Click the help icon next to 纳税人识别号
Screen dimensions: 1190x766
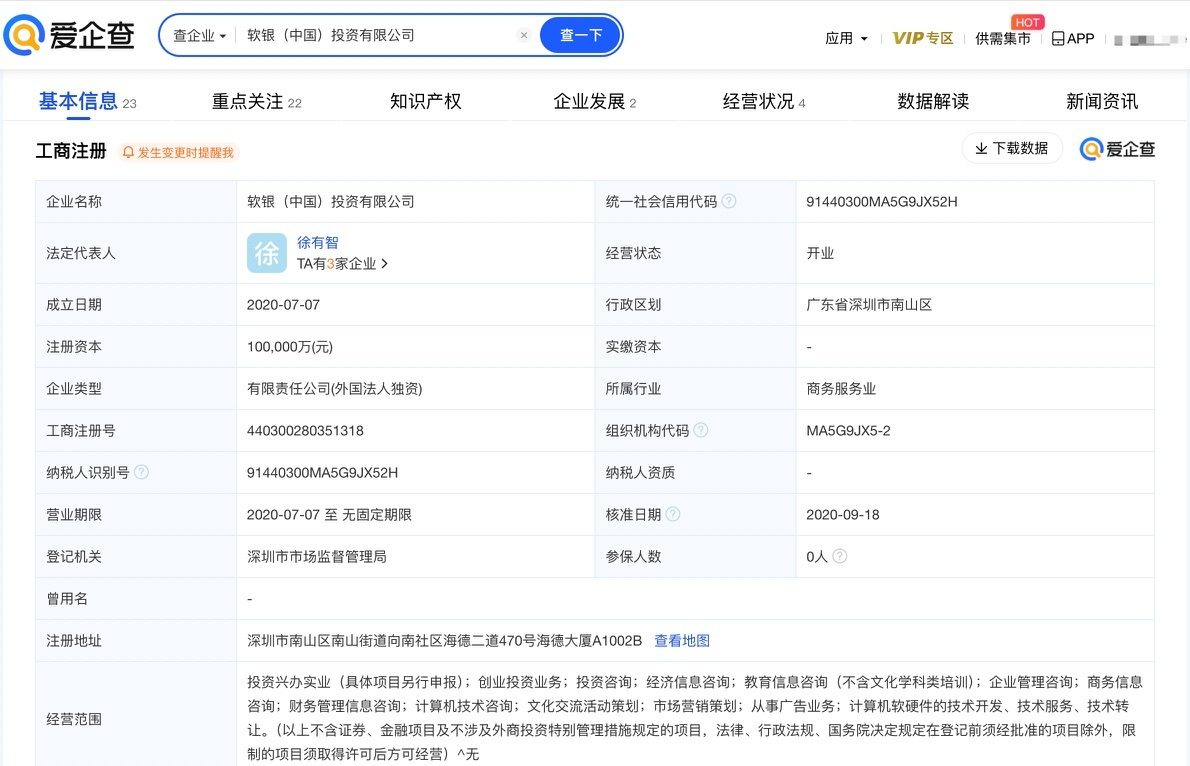click(x=142, y=472)
